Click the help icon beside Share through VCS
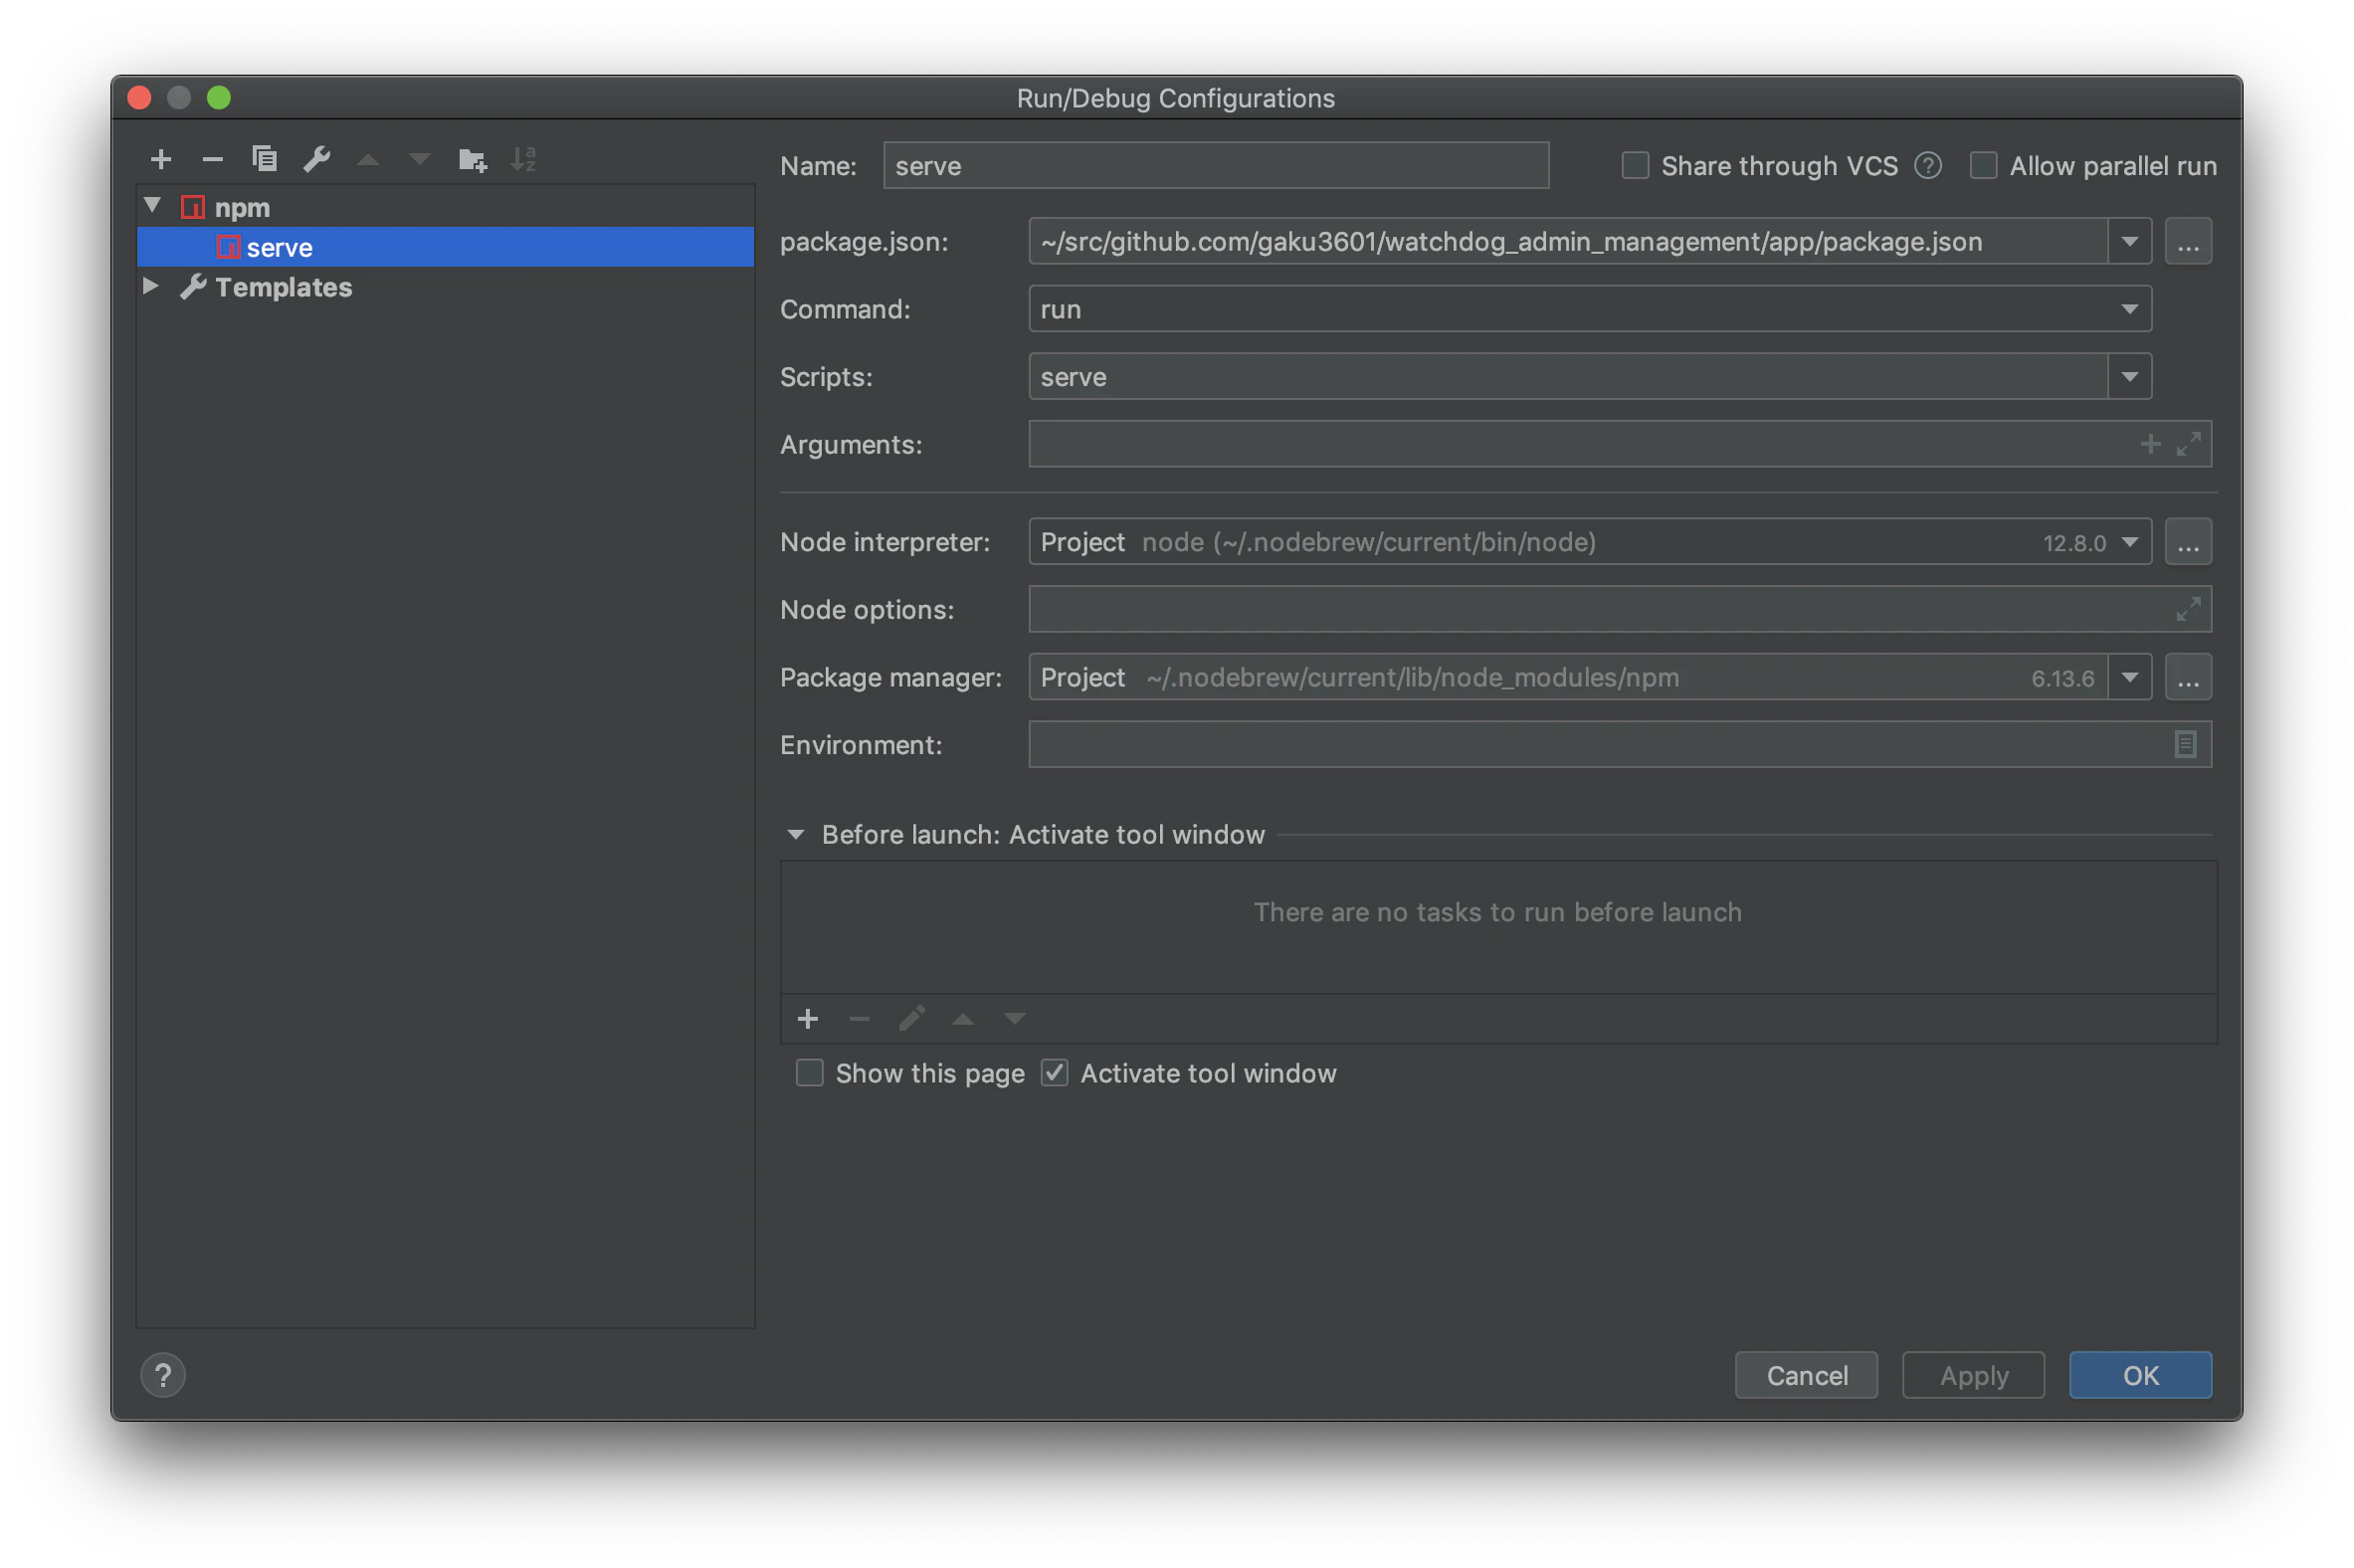This screenshot has height=1568, width=2354. [x=1928, y=166]
